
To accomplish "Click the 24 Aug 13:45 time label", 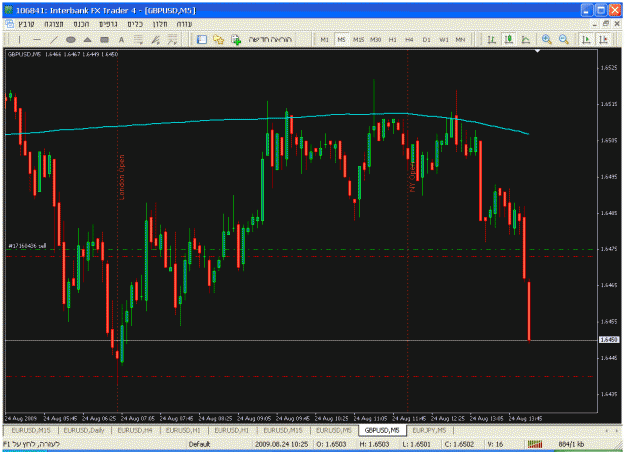I will 525,419.
